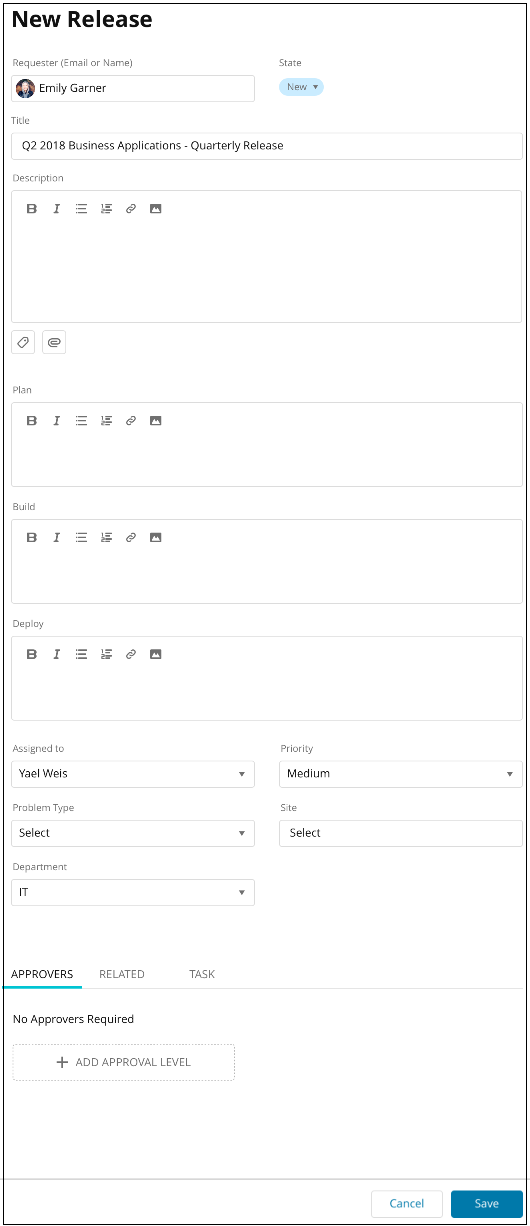Image resolution: width=530 pixels, height=1226 pixels.
Task: Add link in Build editor
Action: coord(130,538)
